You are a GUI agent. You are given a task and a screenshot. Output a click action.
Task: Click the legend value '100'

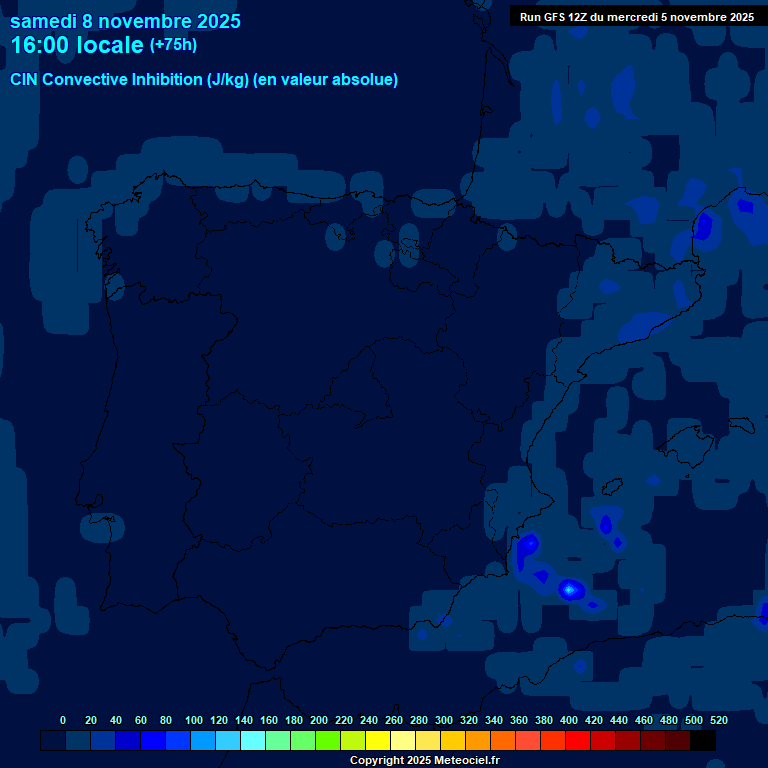(194, 720)
